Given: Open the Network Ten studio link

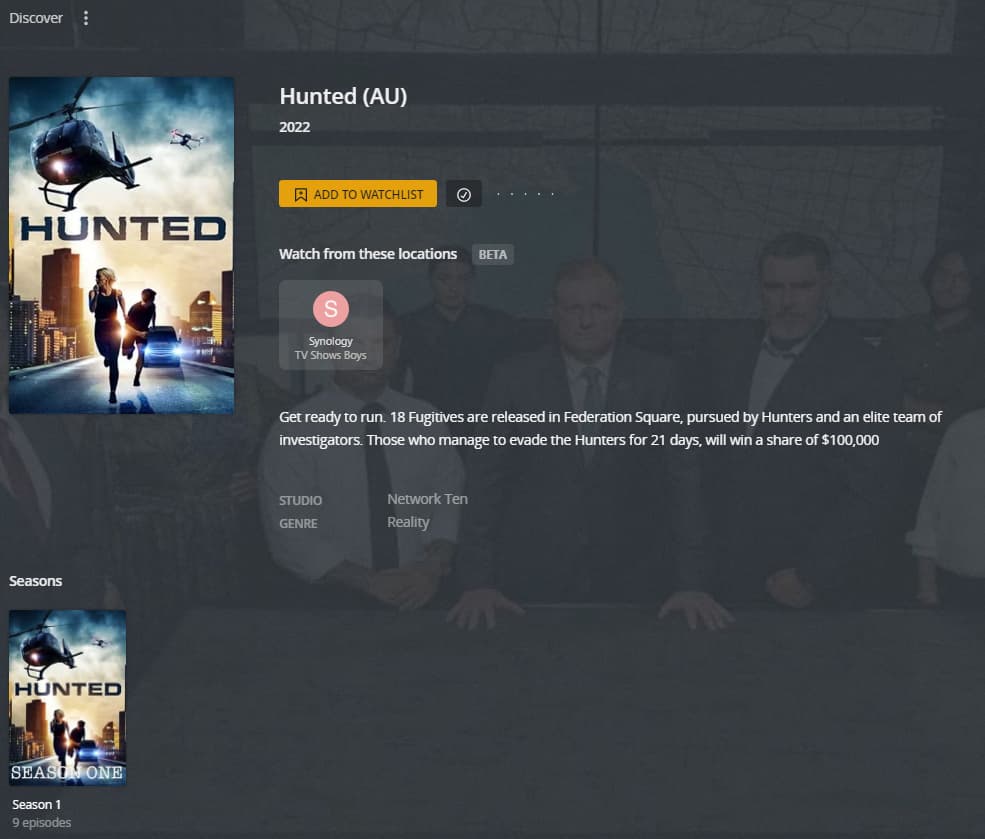Looking at the screenshot, I should tap(427, 499).
